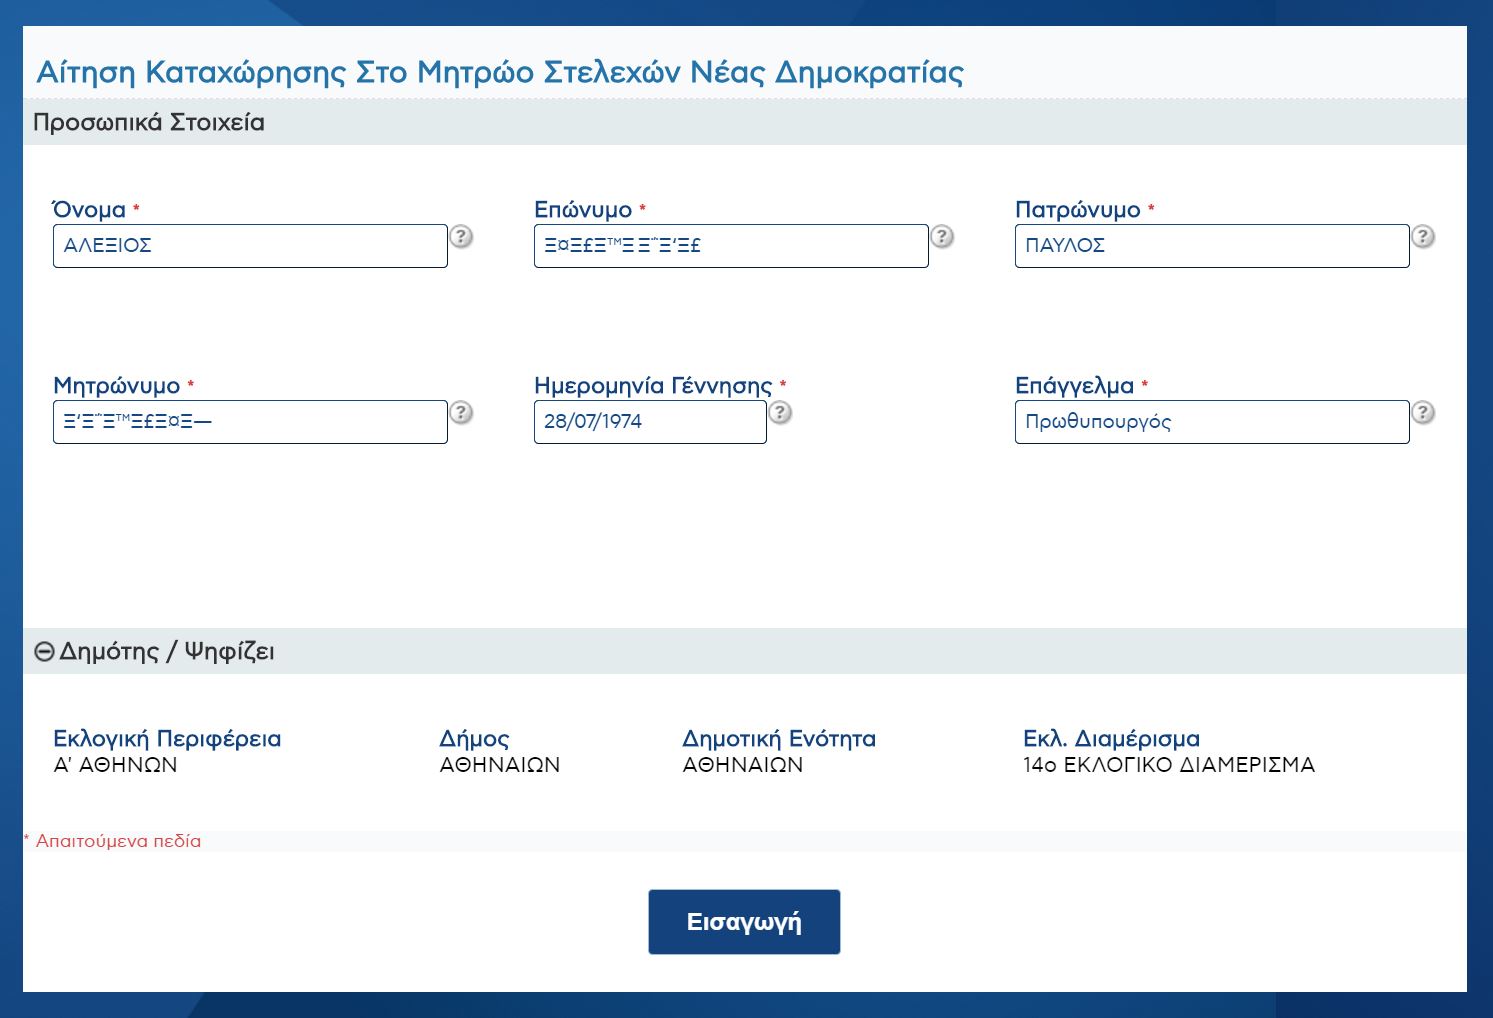
Task: Click help icon next to Όνομα field
Action: tap(461, 237)
